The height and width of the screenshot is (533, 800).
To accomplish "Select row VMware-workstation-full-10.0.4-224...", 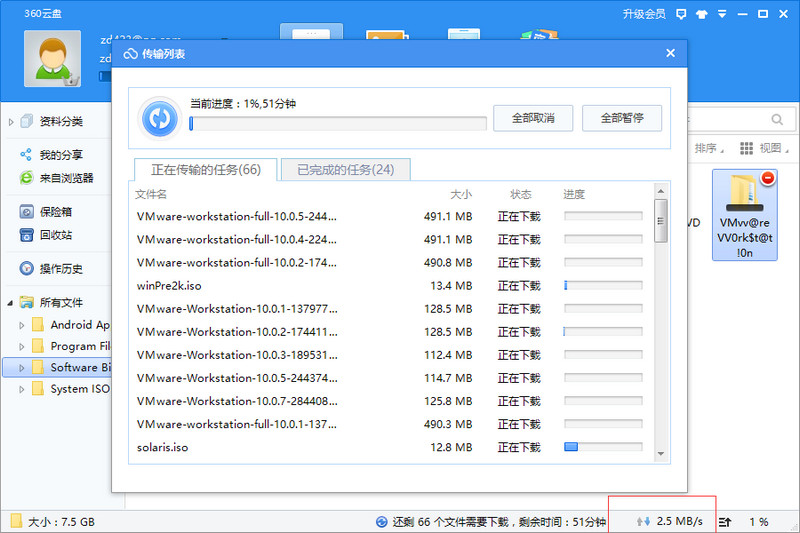I will (x=391, y=239).
